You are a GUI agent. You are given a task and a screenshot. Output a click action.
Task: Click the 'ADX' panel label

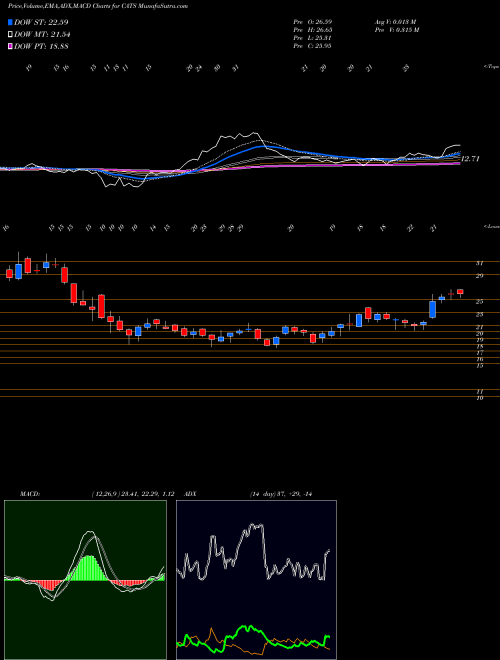[x=191, y=494]
